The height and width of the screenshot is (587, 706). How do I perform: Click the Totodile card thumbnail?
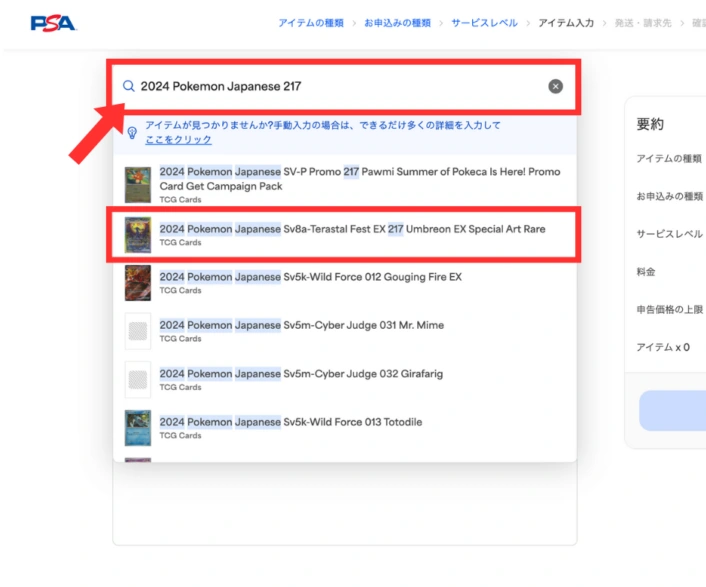tap(138, 428)
